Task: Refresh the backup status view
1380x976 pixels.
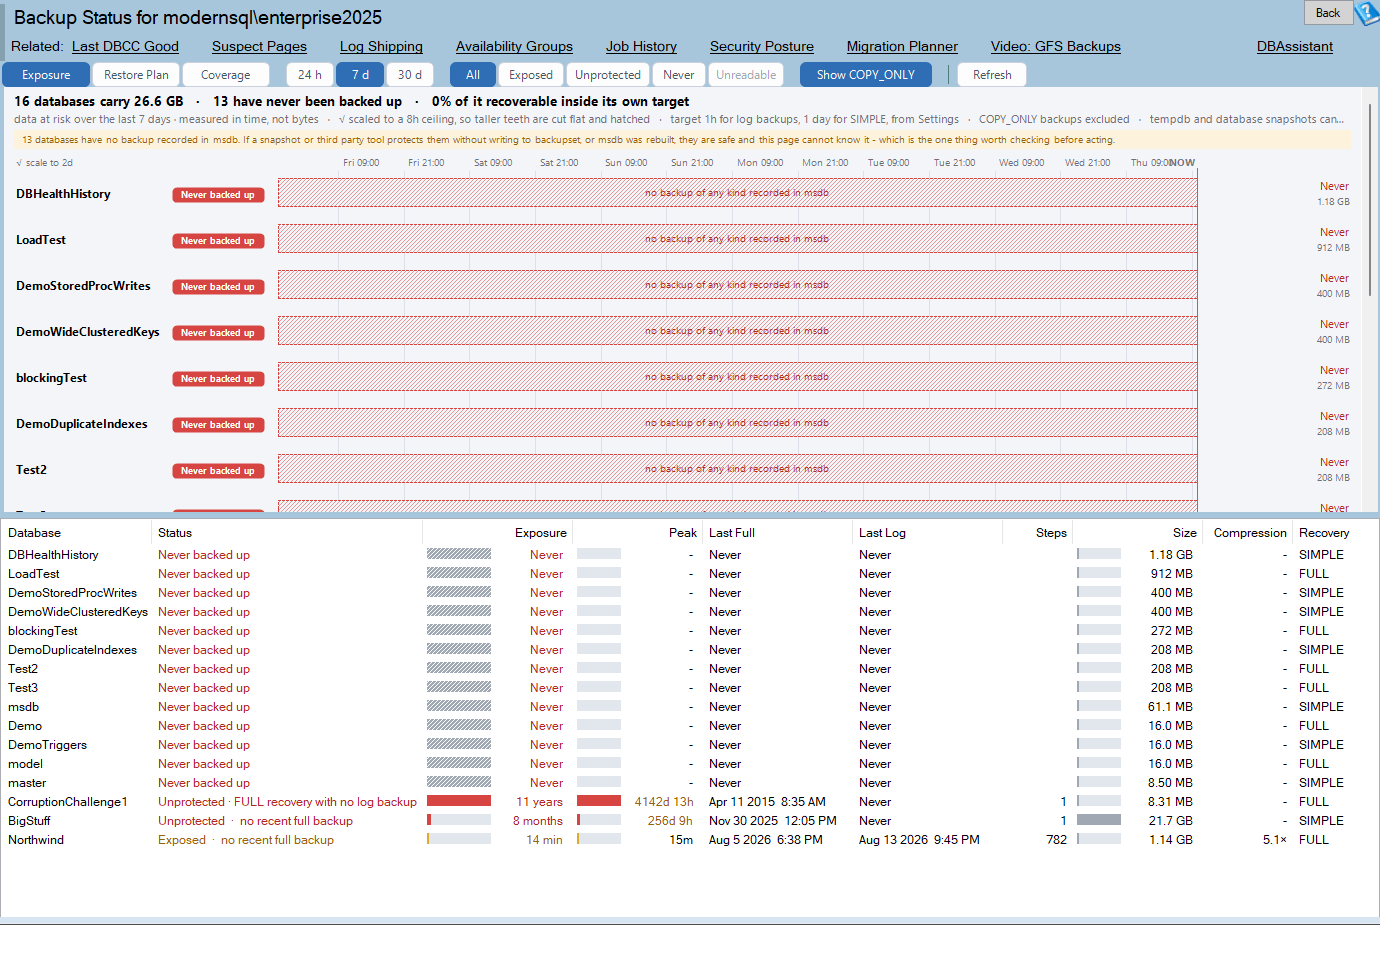Action: (x=992, y=75)
